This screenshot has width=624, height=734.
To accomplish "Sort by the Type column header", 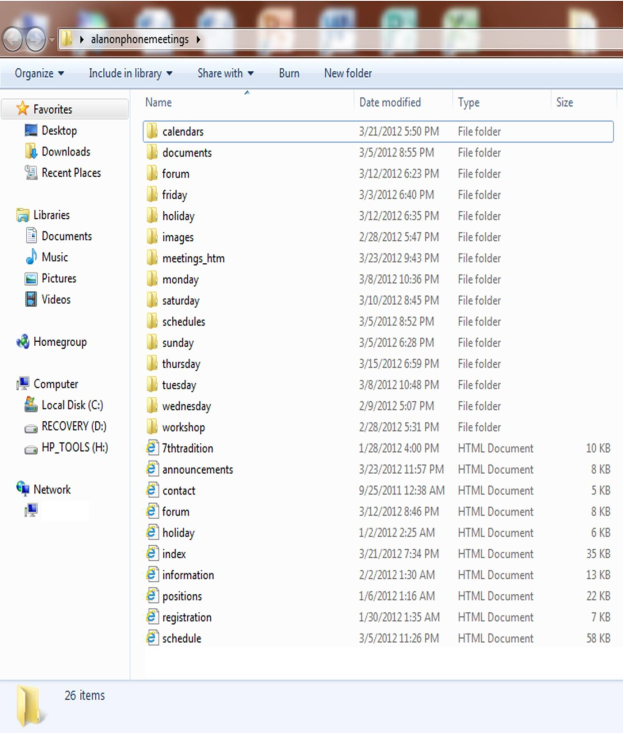I will (x=501, y=103).
